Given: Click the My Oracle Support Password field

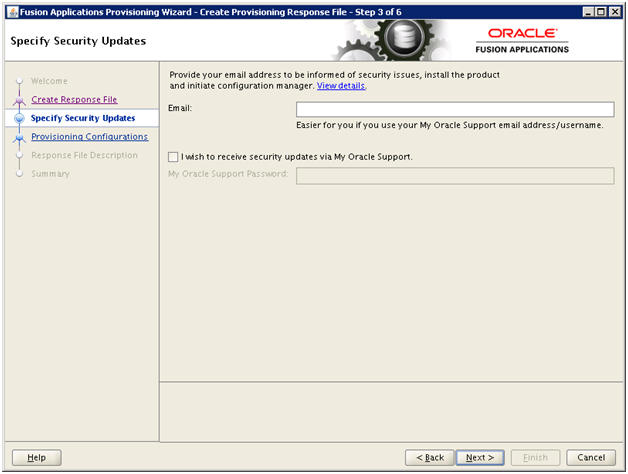Looking at the screenshot, I should (x=455, y=176).
